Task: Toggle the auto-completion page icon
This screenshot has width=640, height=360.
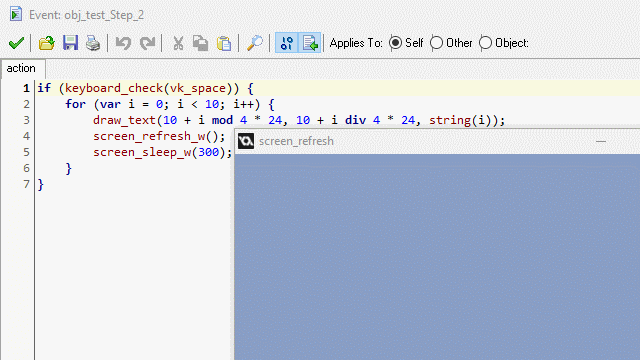Action: 310,43
